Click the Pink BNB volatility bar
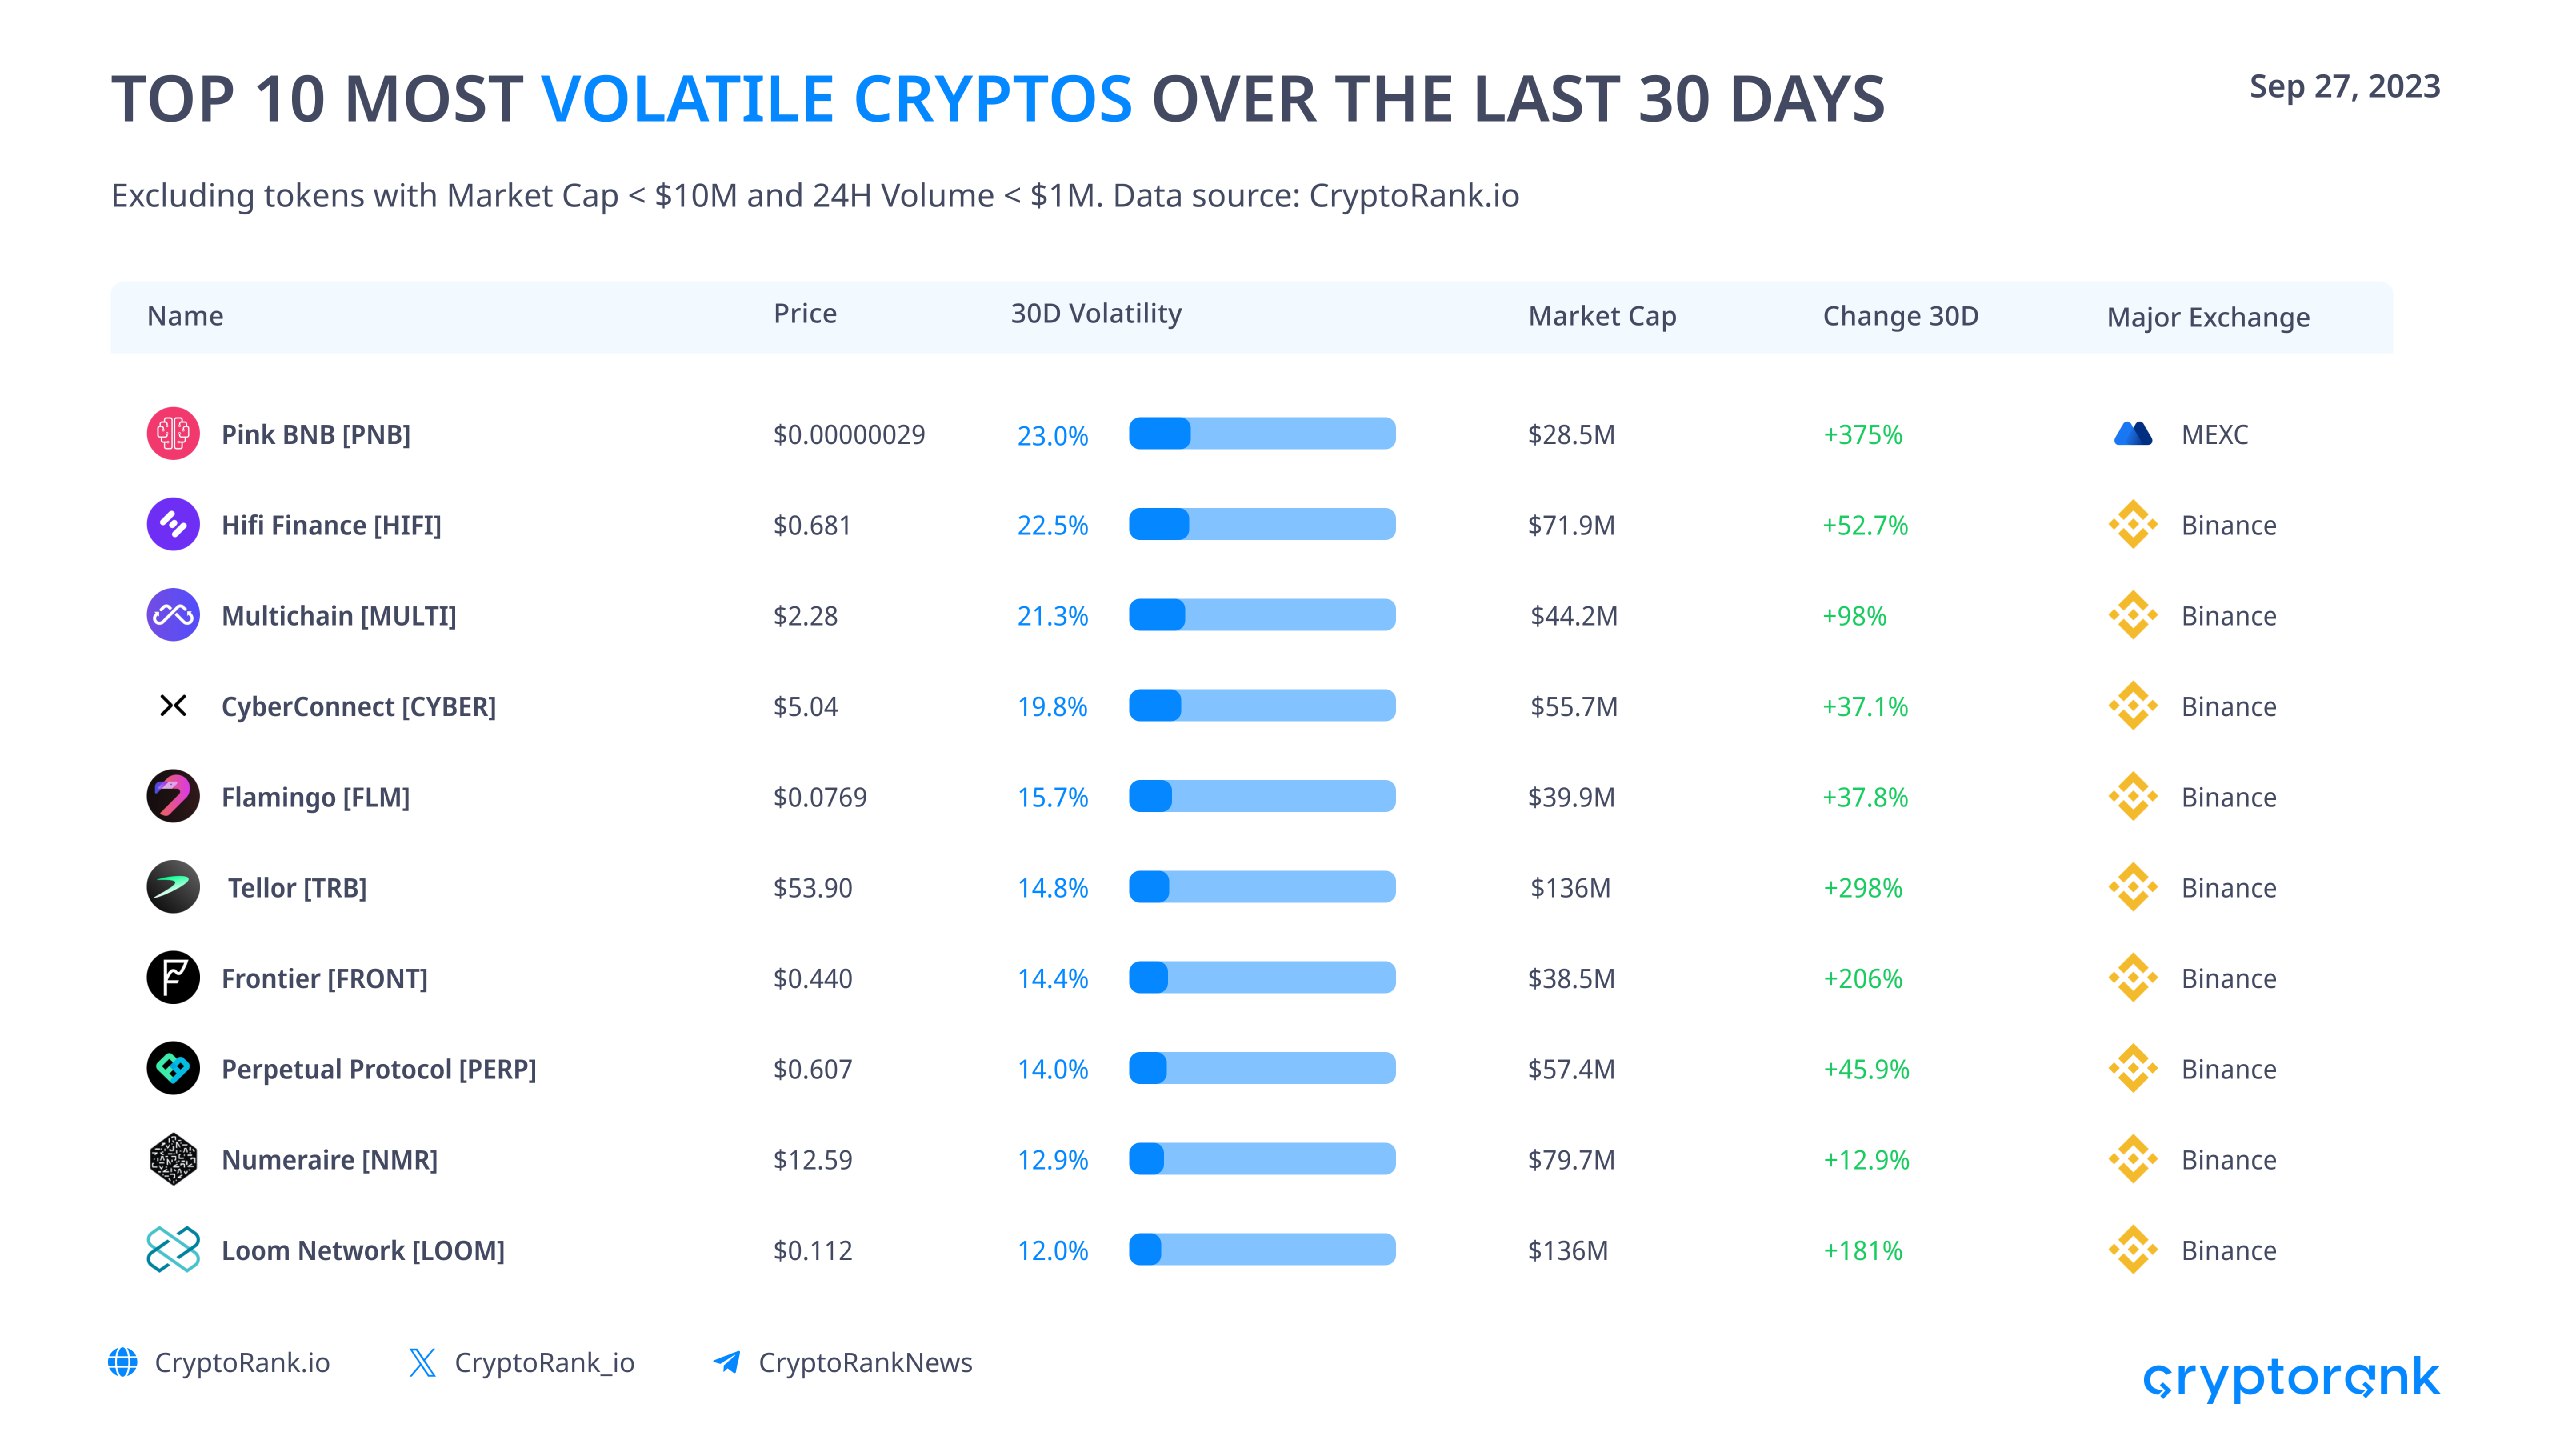Image resolution: width=2560 pixels, height=1440 pixels. pos(1262,434)
